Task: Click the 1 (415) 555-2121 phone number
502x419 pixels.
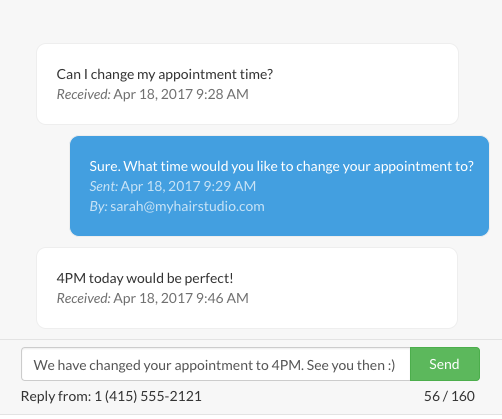Action: (148, 396)
